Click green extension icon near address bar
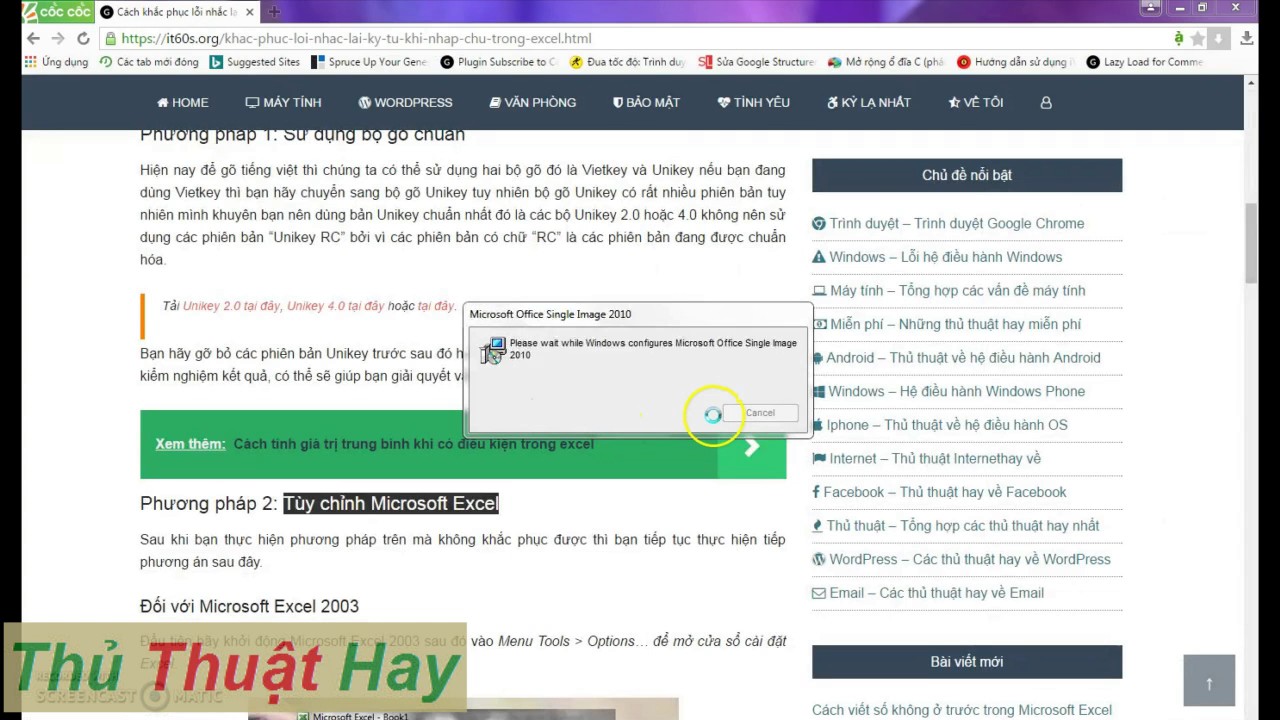This screenshot has width=1280, height=720. point(1179,38)
